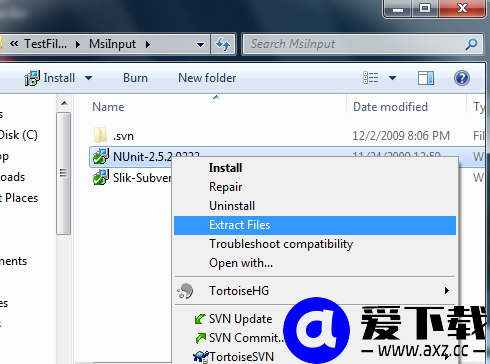
Task: Click the navigation pane scroll up arrow
Action: 64,103
